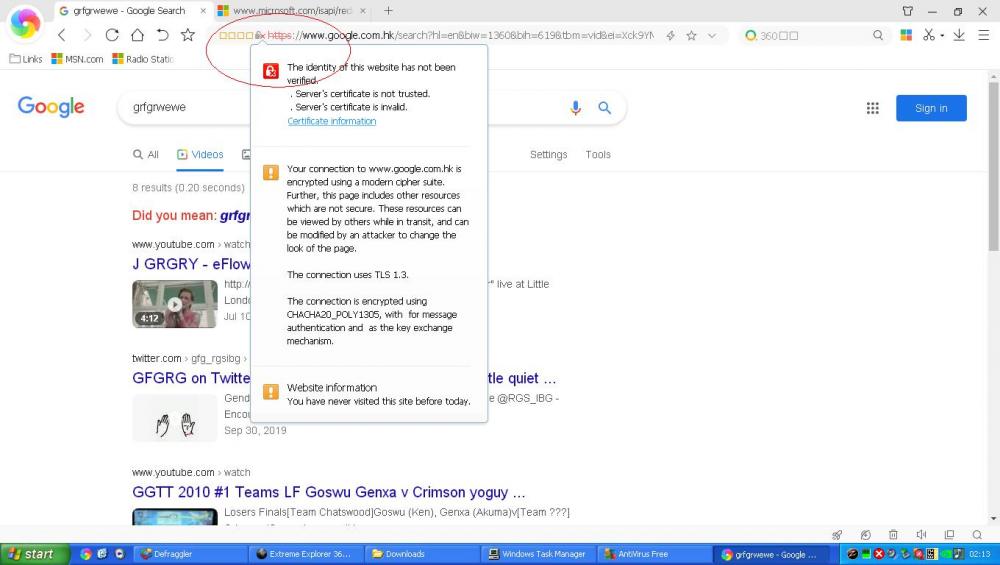Bookmark this page with the star icon

(x=188, y=35)
